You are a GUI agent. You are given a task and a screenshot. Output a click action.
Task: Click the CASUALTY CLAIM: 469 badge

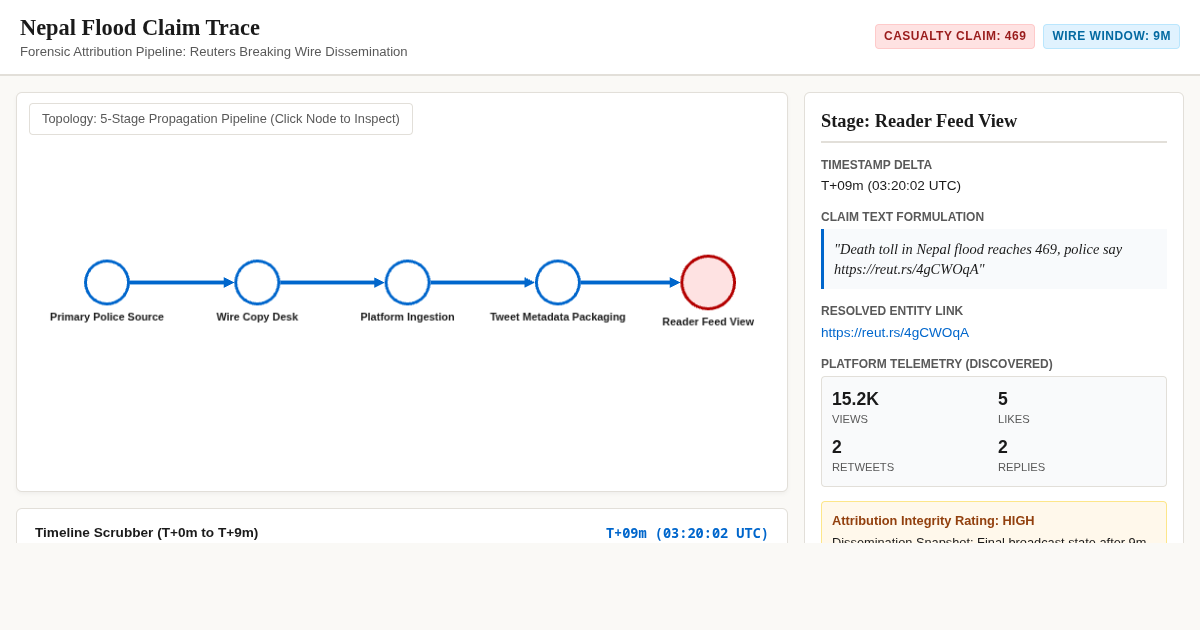coord(955,37)
